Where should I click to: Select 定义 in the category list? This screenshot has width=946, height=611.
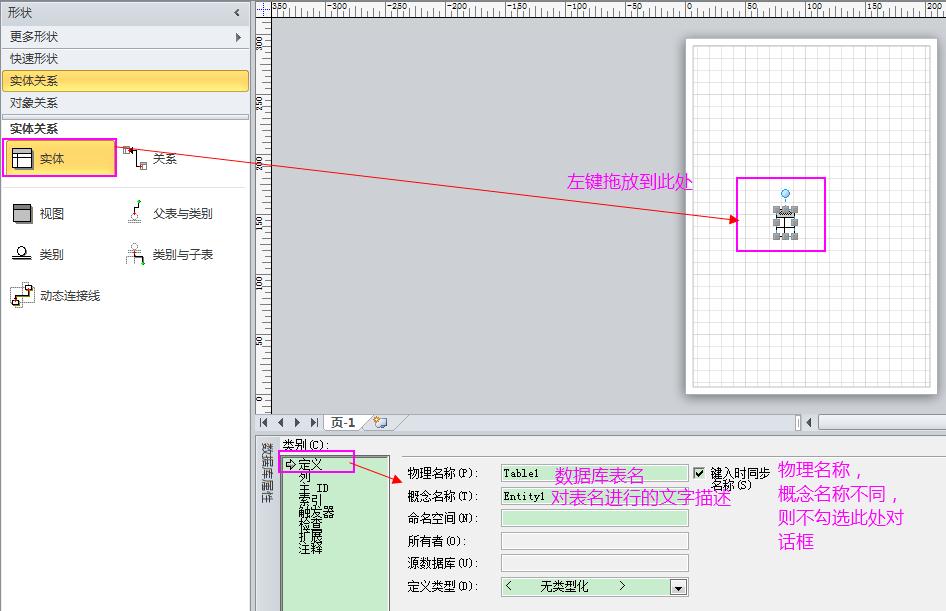[x=310, y=465]
